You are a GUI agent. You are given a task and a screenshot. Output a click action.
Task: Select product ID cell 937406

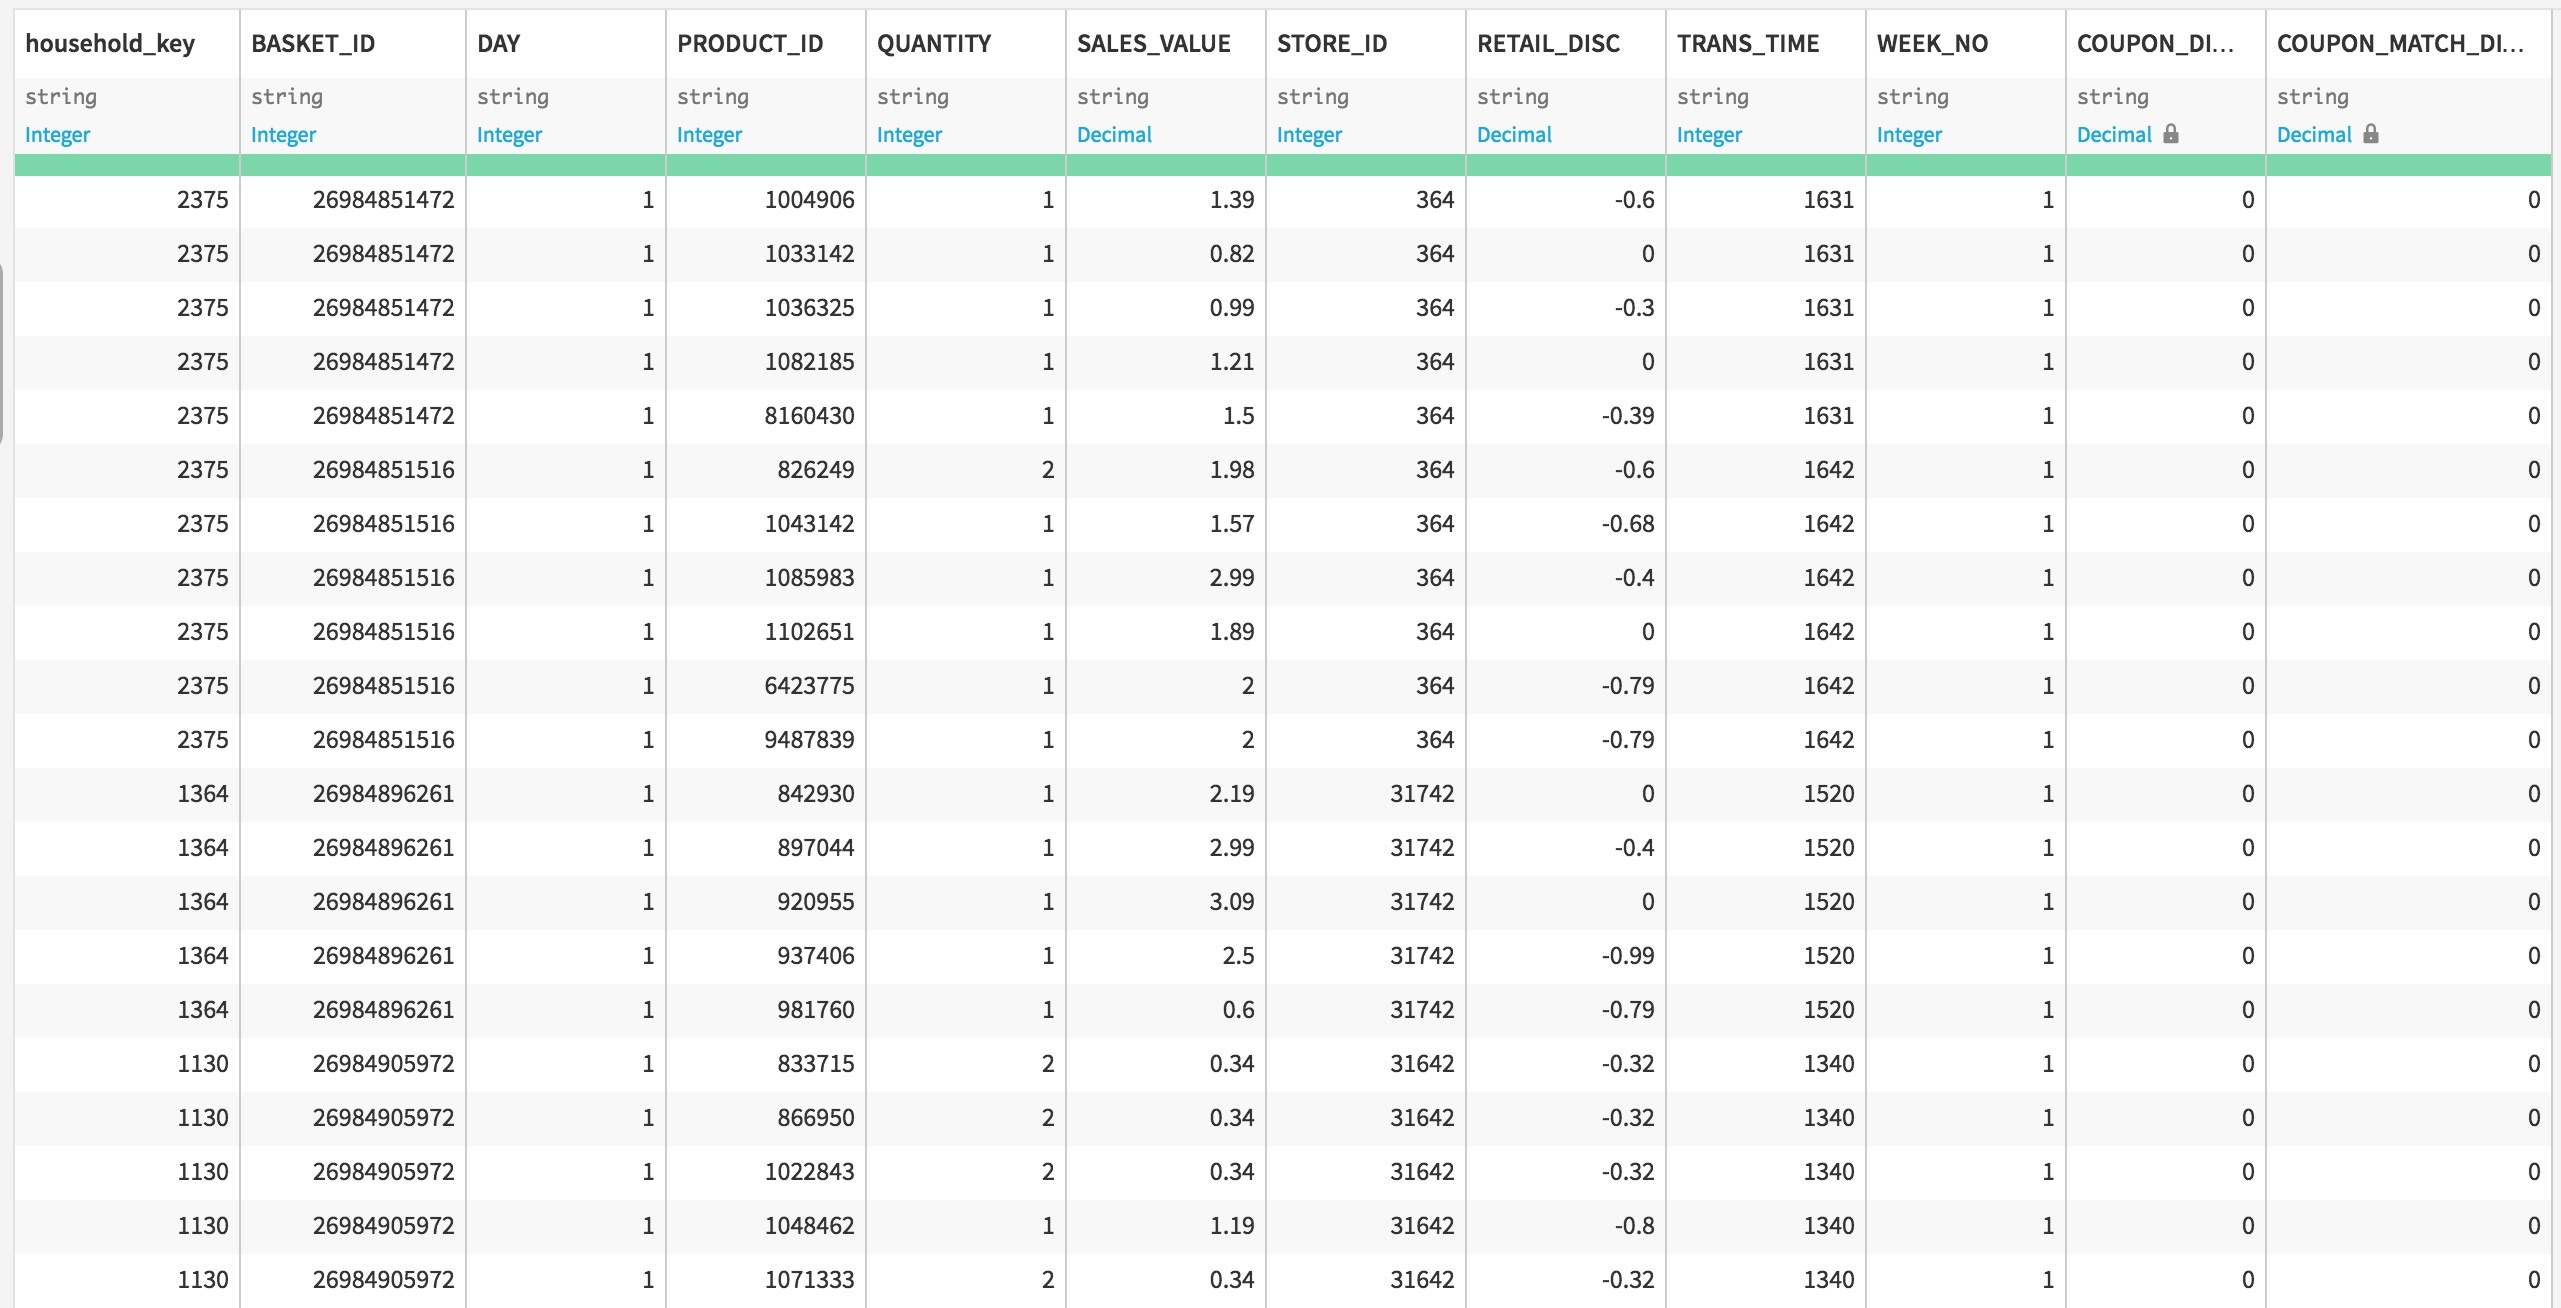[x=766, y=956]
